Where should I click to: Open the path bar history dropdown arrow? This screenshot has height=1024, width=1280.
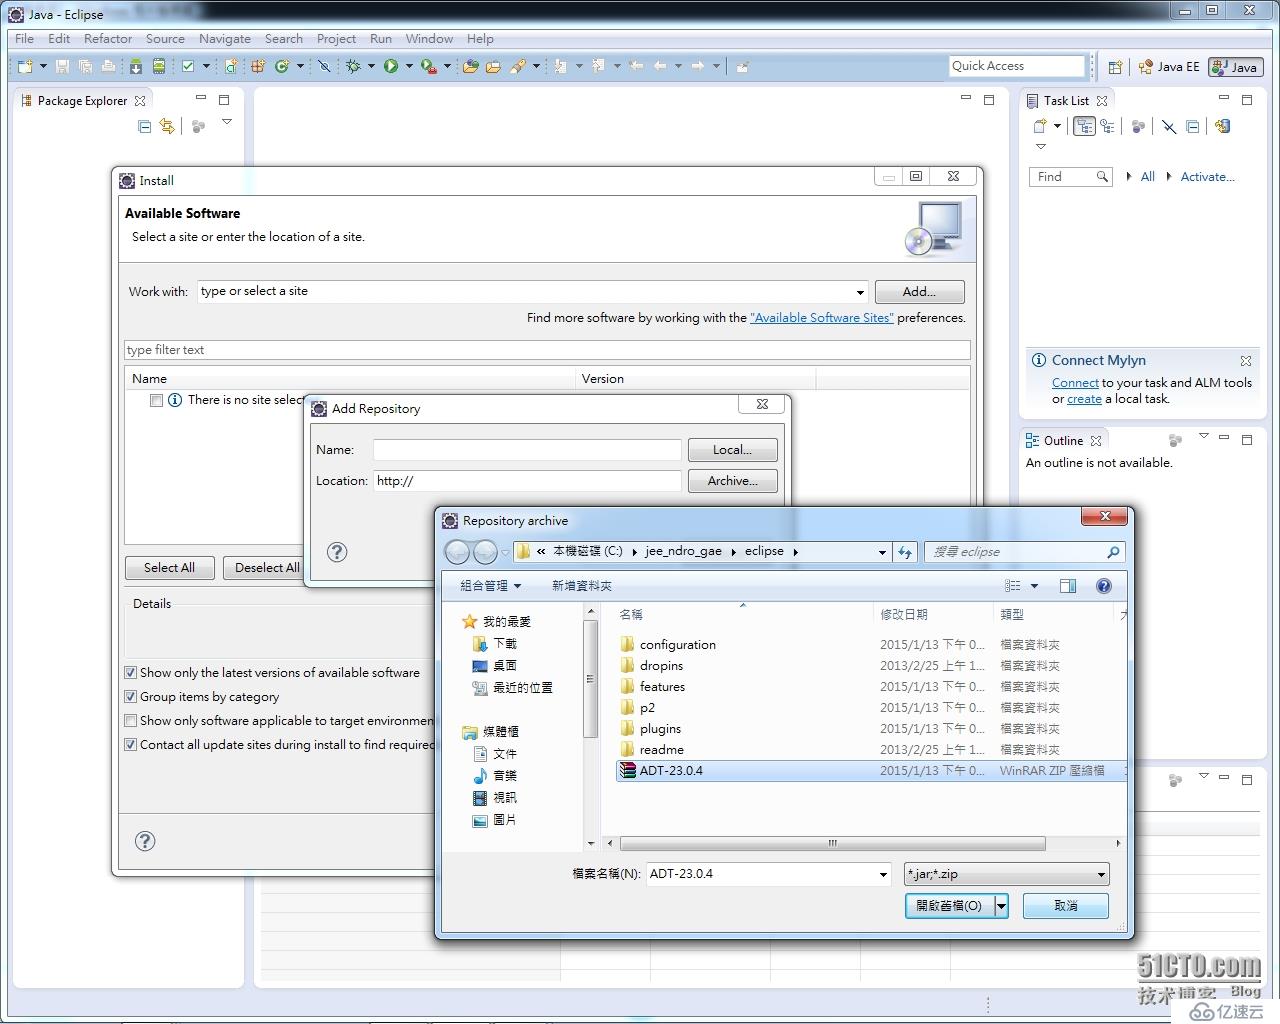click(x=882, y=552)
